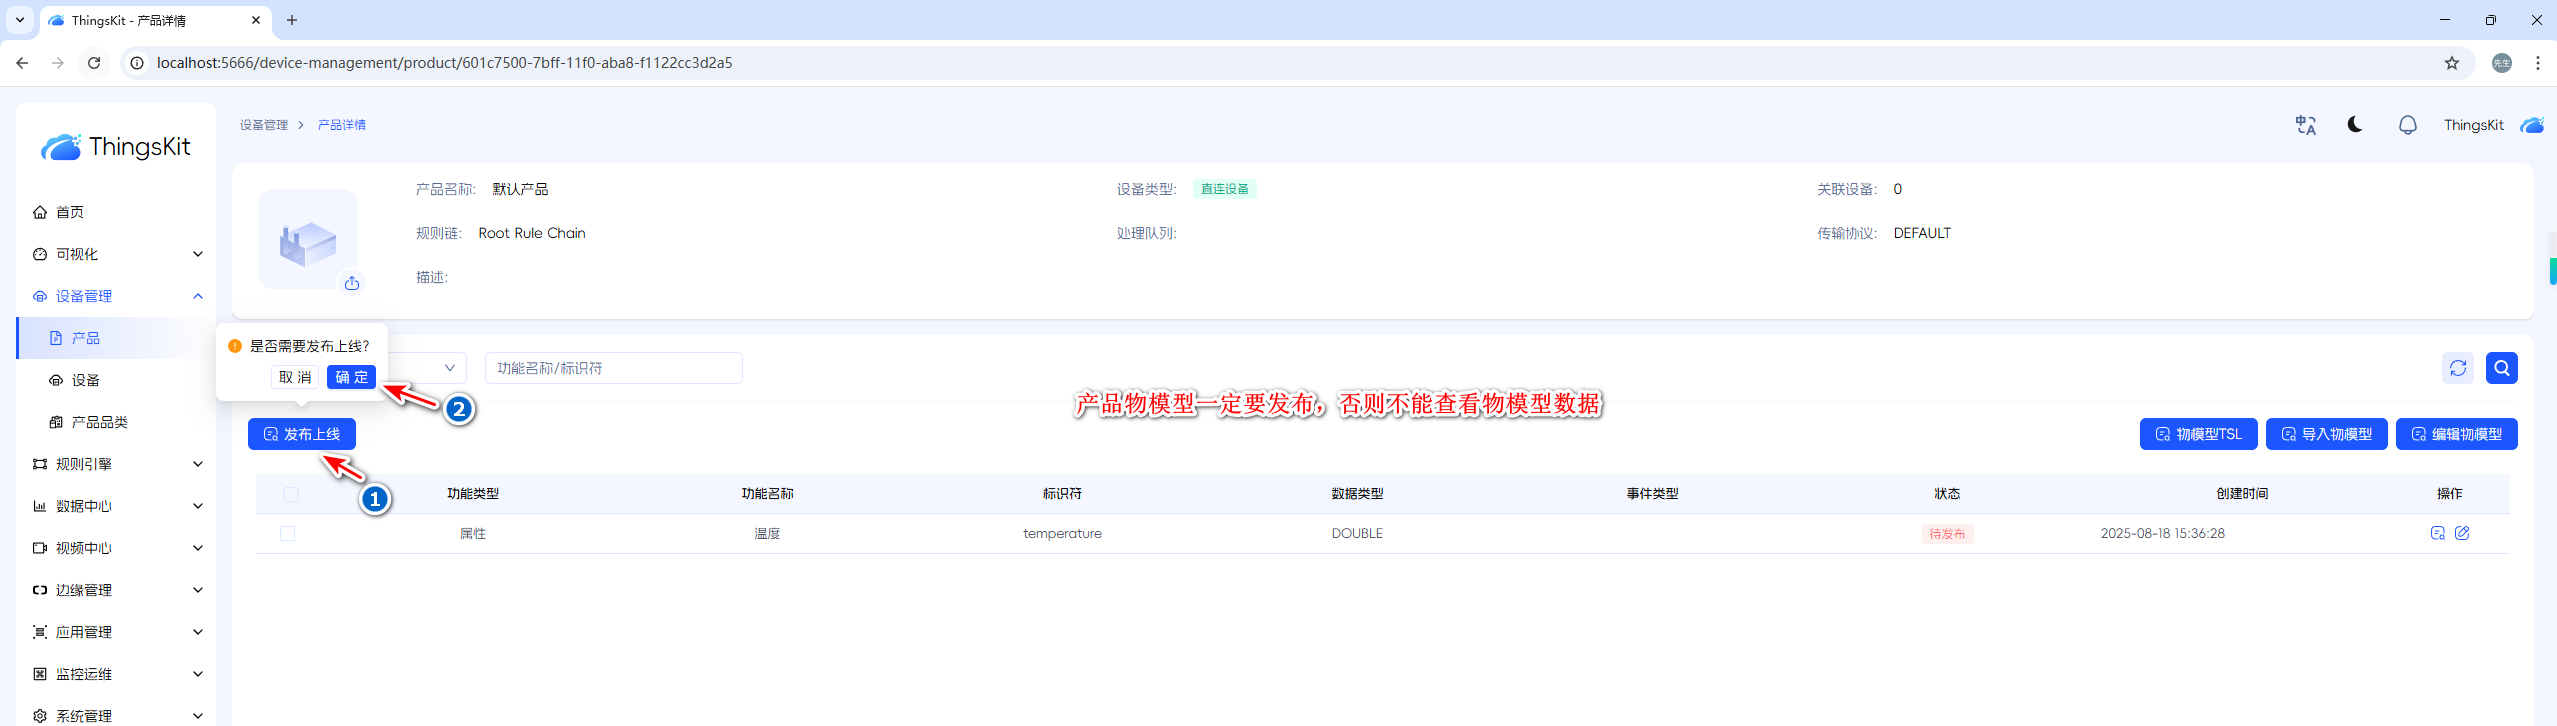2557x726 pixels.
Task: Upload product image via upload icon
Action: tap(352, 284)
